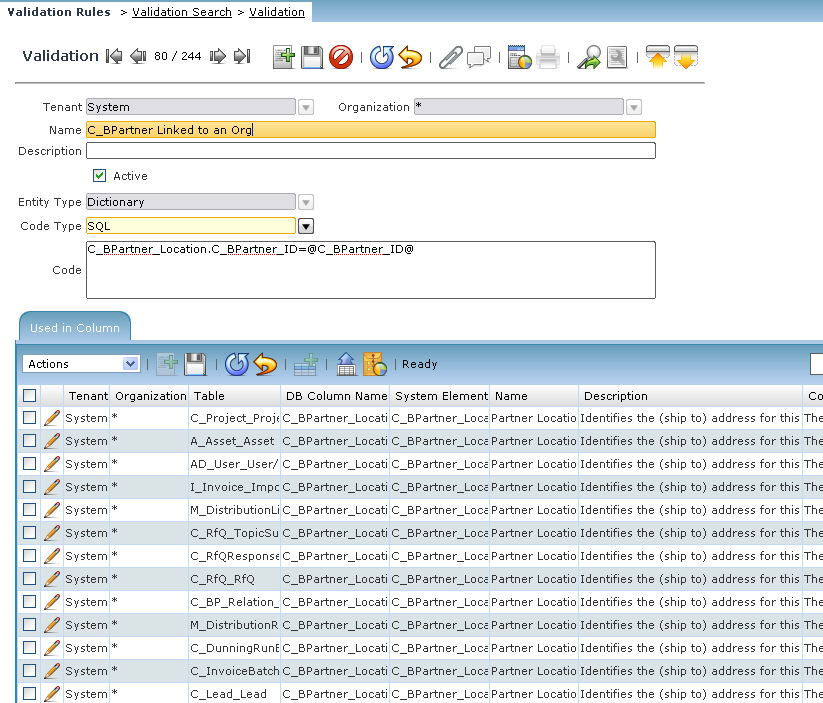Screen dimensions: 823x703
Task: Select the checkbox for the A_Asset_Asset row
Action: pos(30,441)
